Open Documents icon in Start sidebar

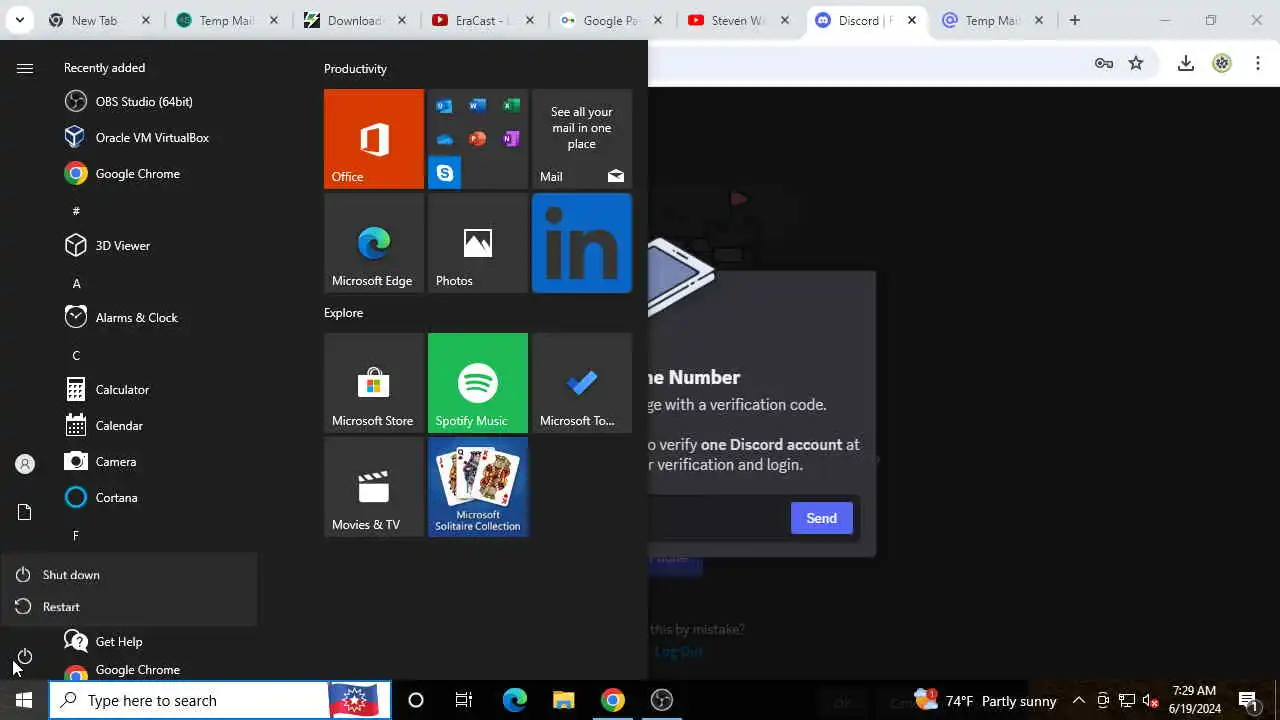[25, 512]
